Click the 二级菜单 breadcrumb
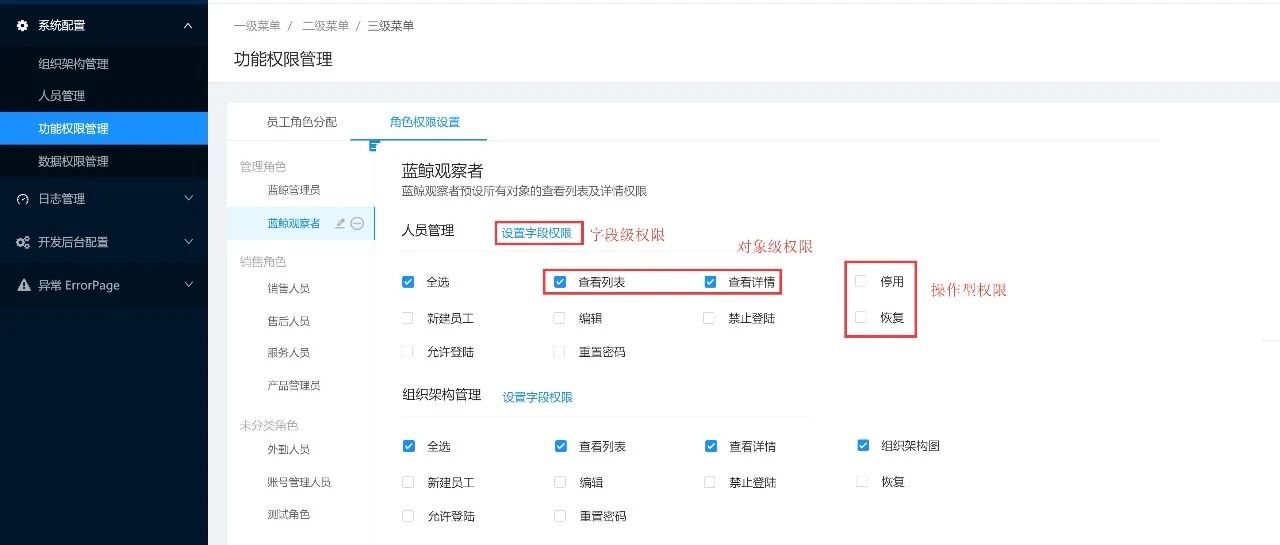The image size is (1280, 545). 325,26
